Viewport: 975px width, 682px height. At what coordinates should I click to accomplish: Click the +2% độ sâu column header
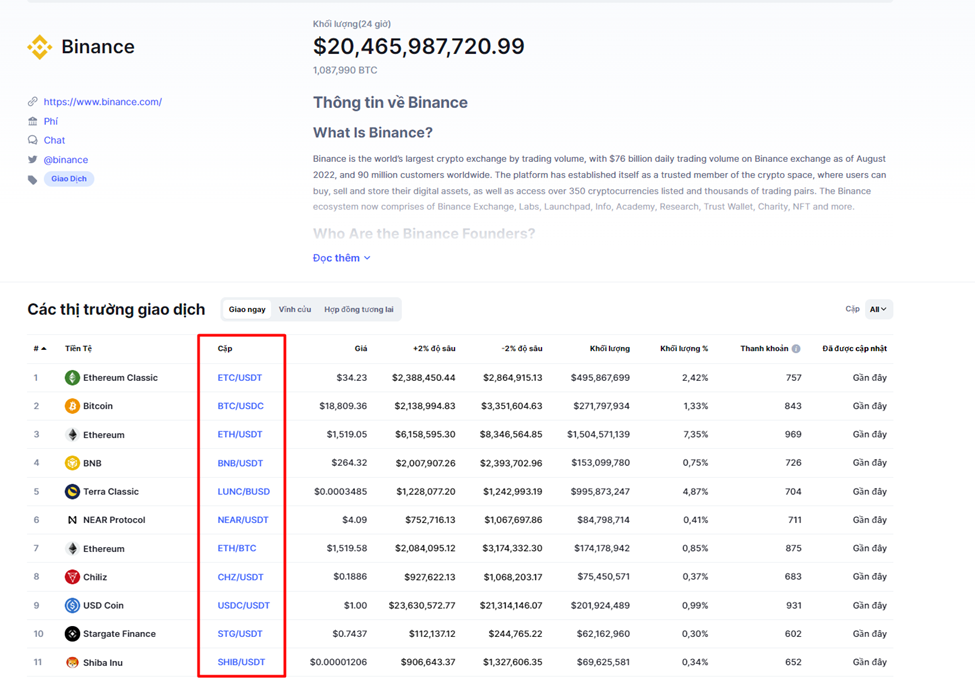point(434,349)
